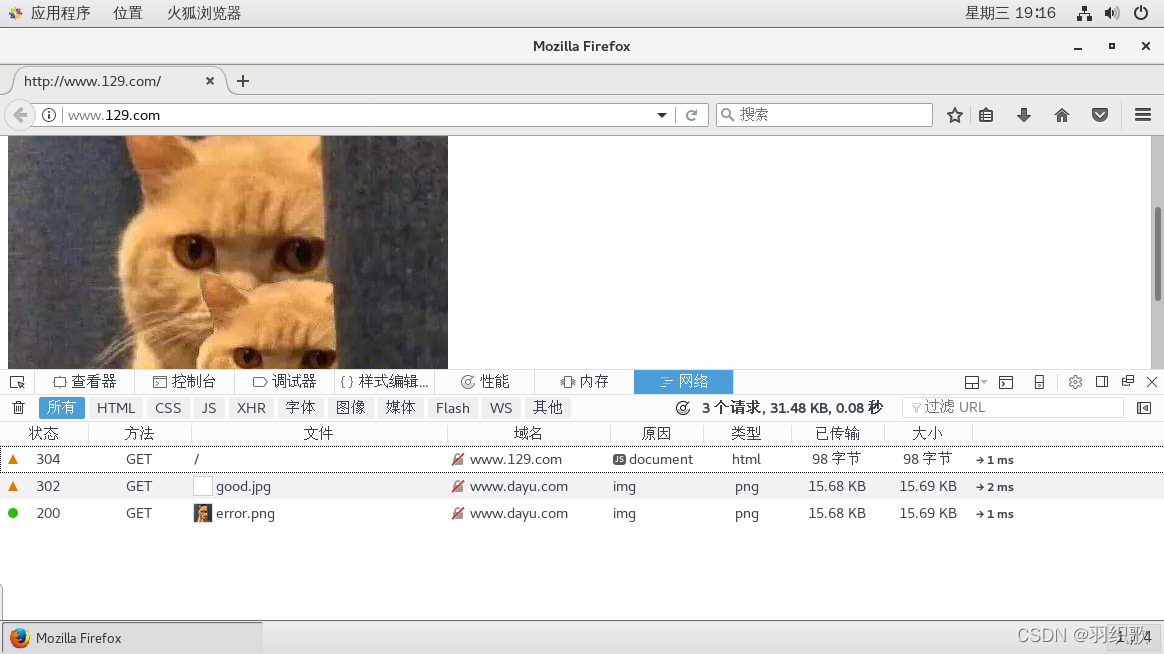
Task: Open the 位置 places menu
Action: (x=128, y=13)
